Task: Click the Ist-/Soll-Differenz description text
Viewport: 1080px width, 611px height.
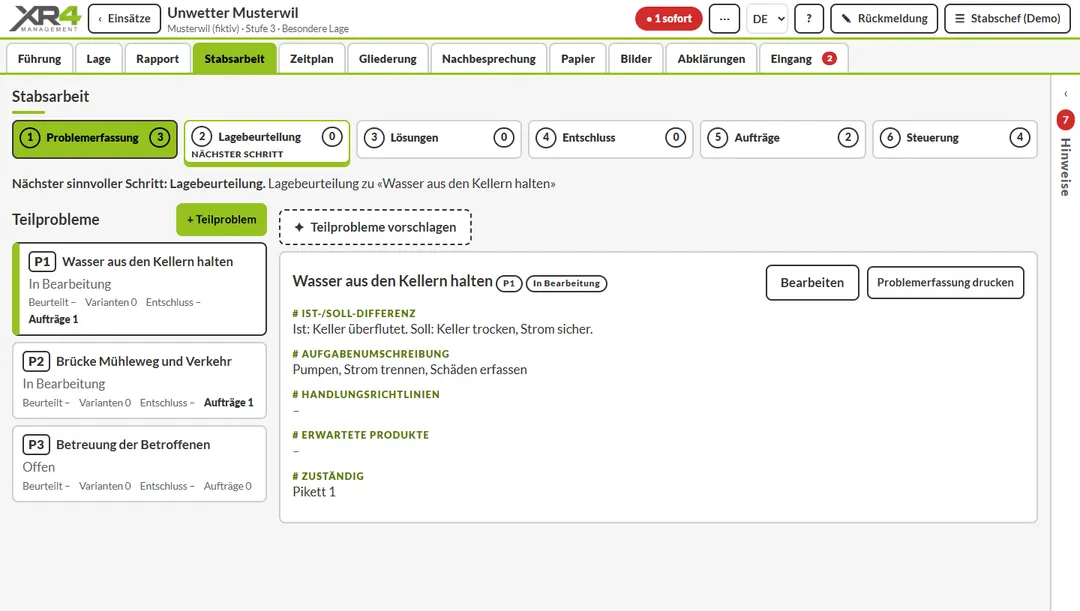Action: [442, 329]
